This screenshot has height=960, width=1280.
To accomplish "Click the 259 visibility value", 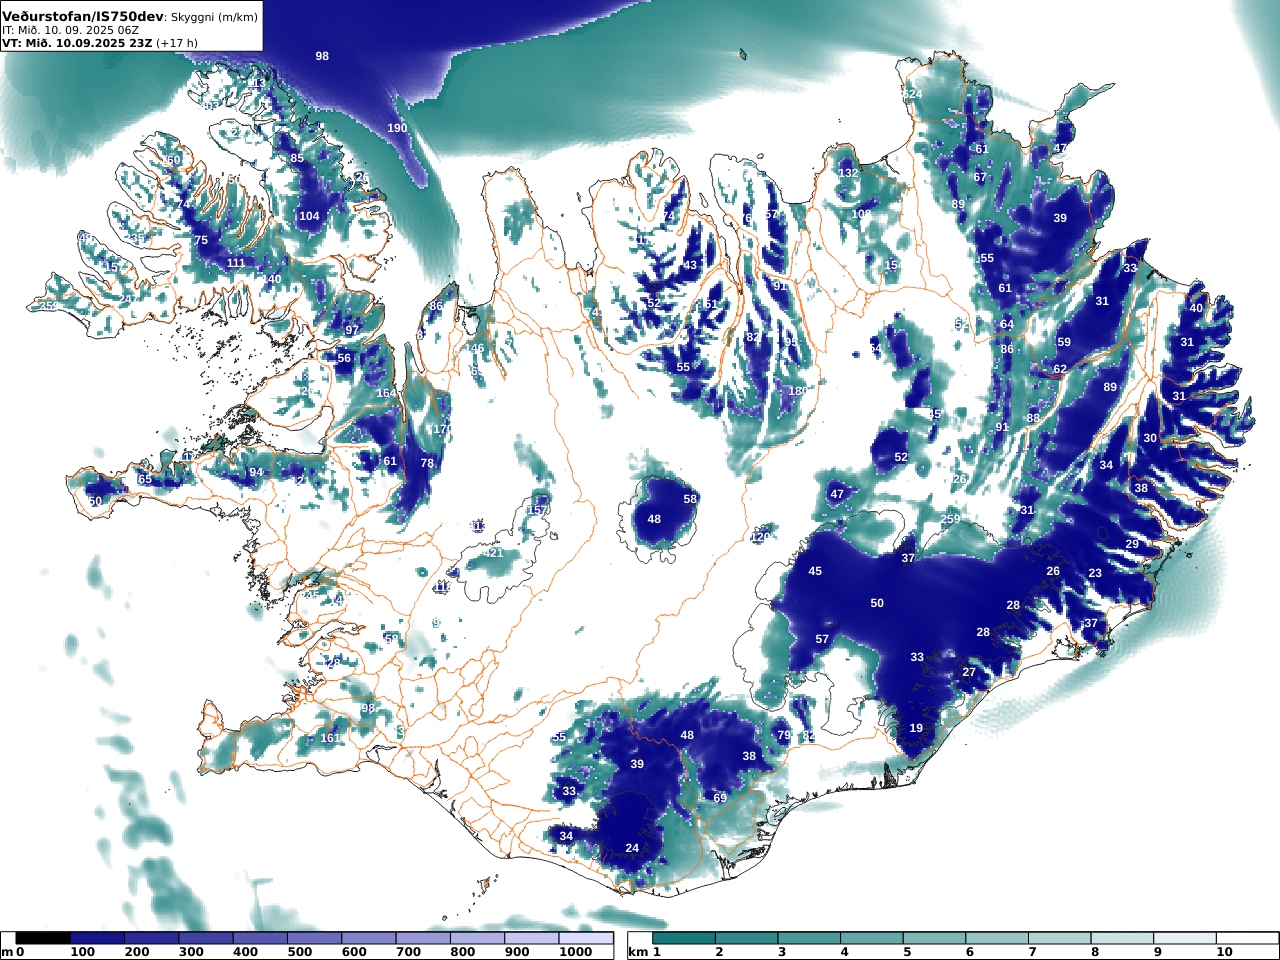I will (x=950, y=519).
